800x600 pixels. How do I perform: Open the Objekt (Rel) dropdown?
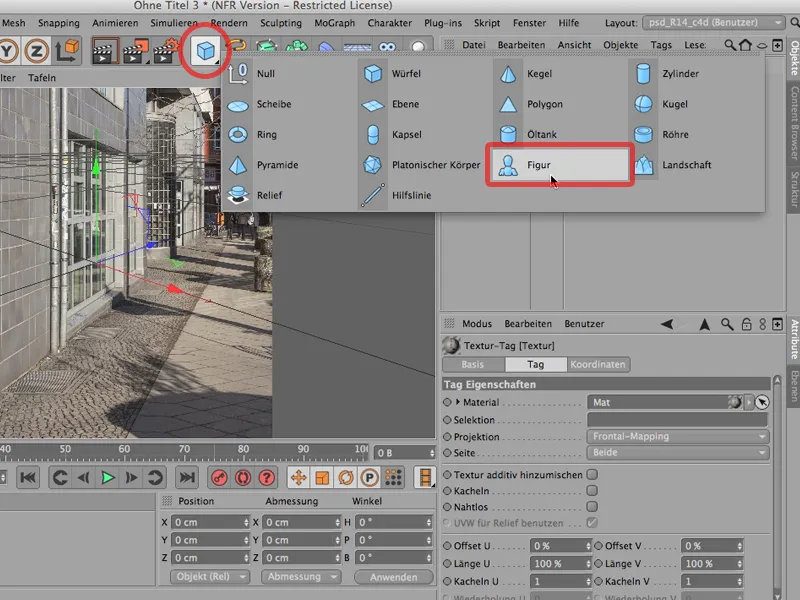(210, 577)
